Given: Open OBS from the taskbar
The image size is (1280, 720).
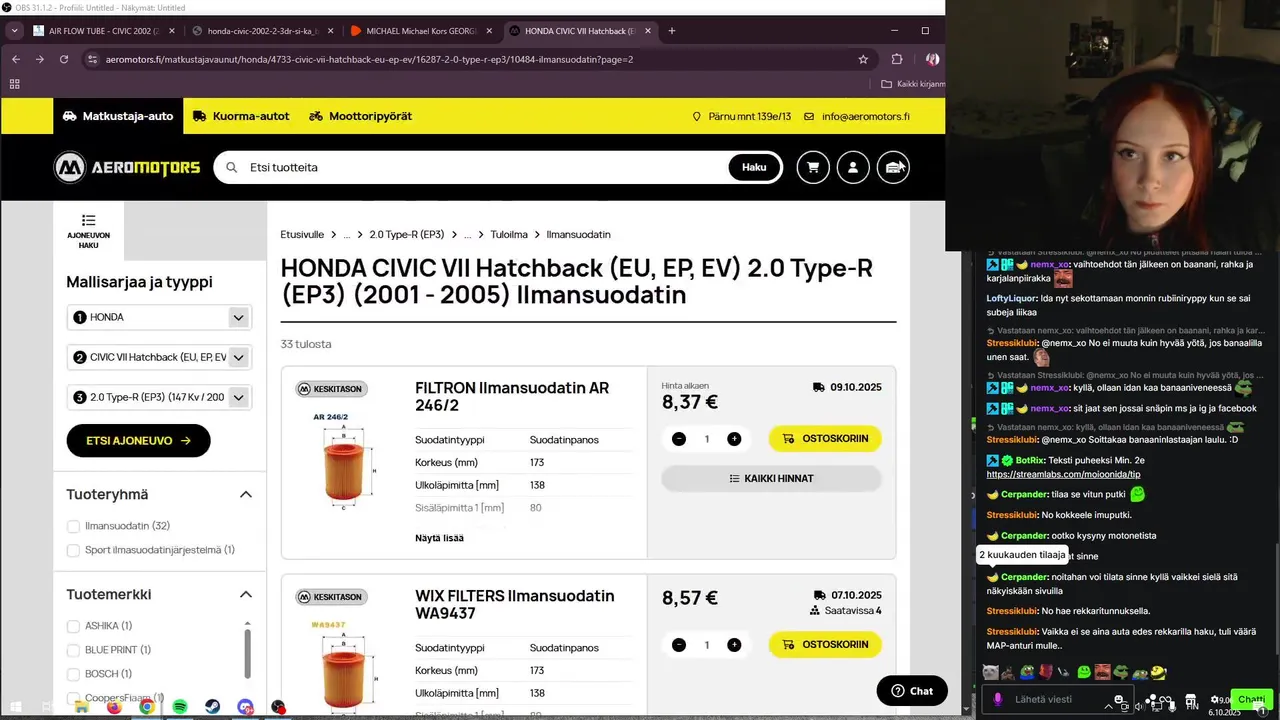Looking at the screenshot, I should (x=278, y=707).
